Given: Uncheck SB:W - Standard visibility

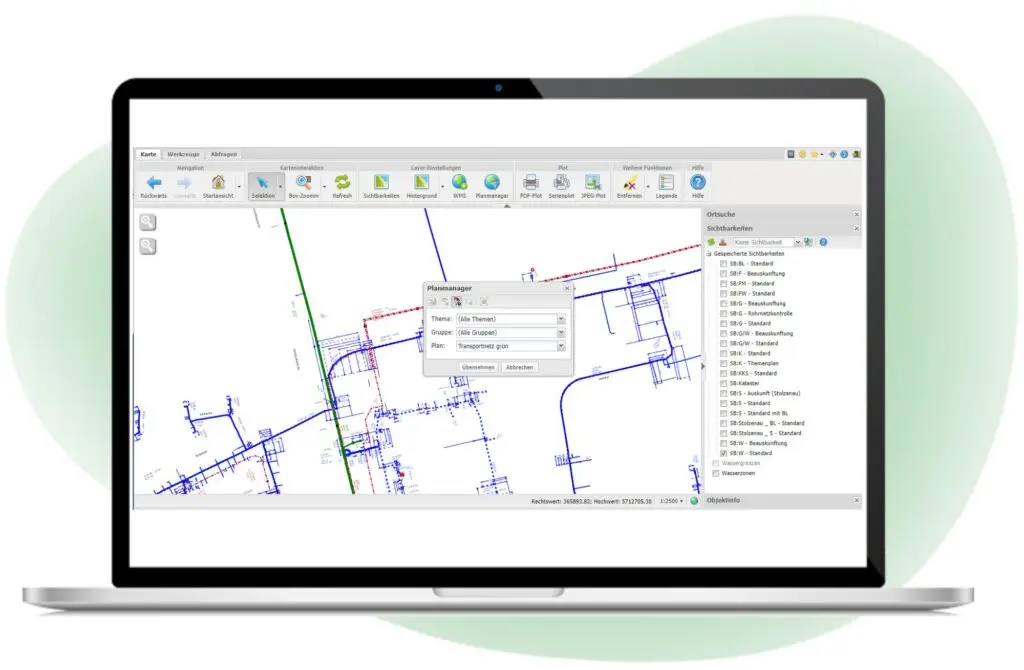Looking at the screenshot, I should [x=724, y=453].
